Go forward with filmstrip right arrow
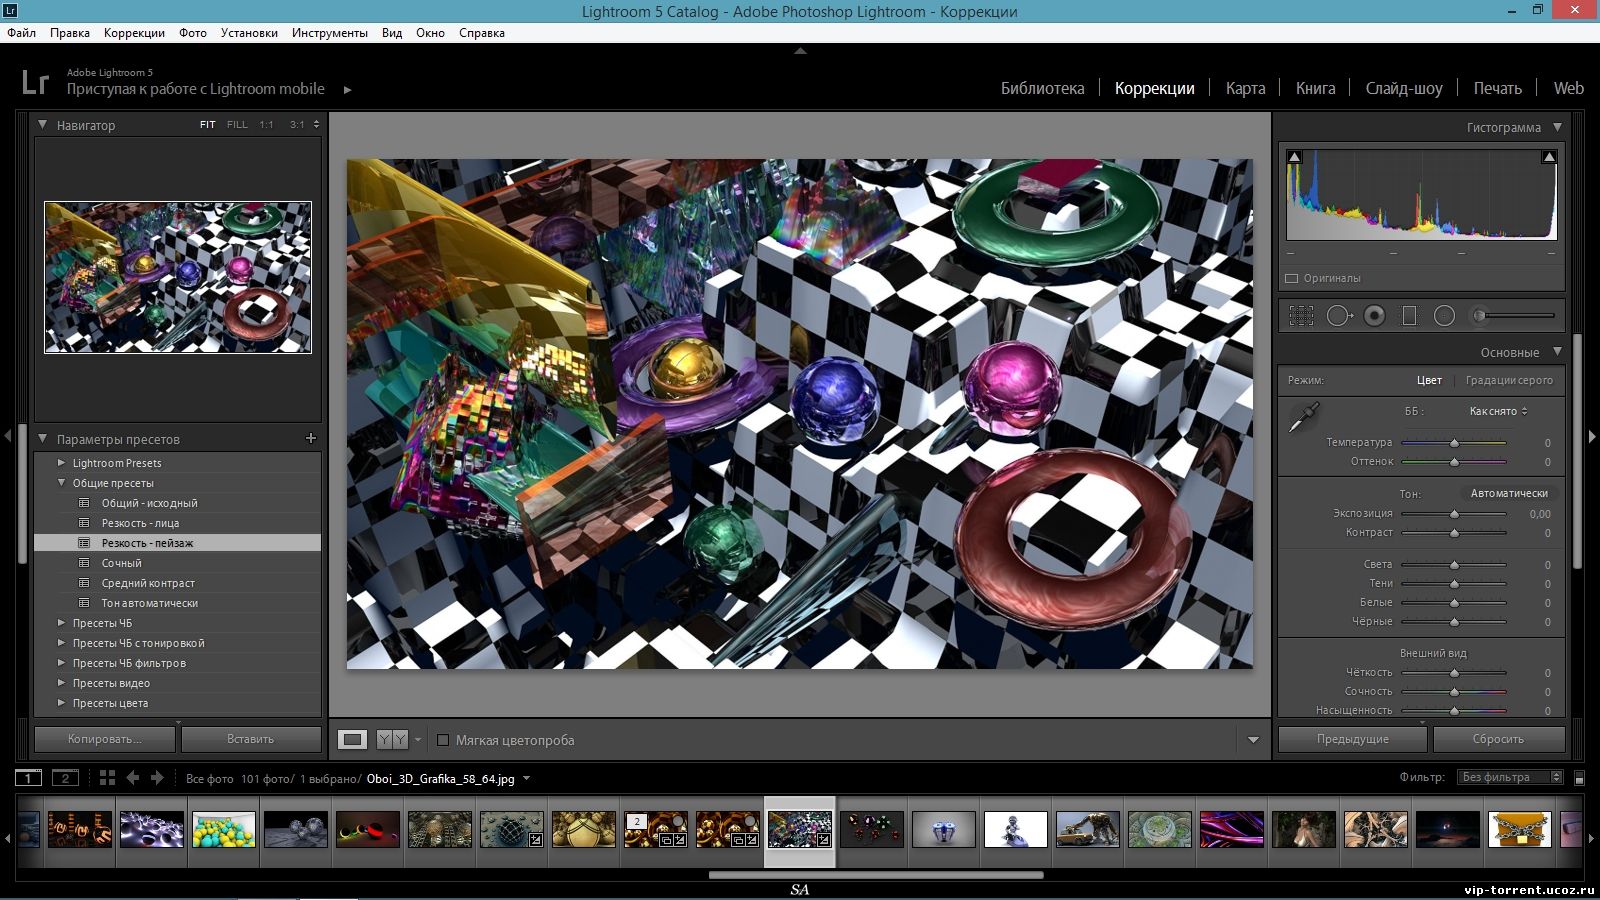Screen dimensions: 1600x900 click(x=157, y=778)
